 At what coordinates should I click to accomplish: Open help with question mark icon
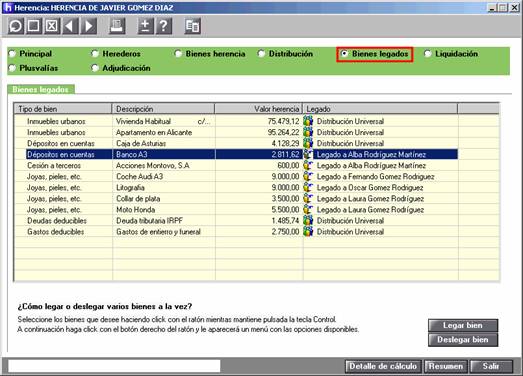point(164,26)
